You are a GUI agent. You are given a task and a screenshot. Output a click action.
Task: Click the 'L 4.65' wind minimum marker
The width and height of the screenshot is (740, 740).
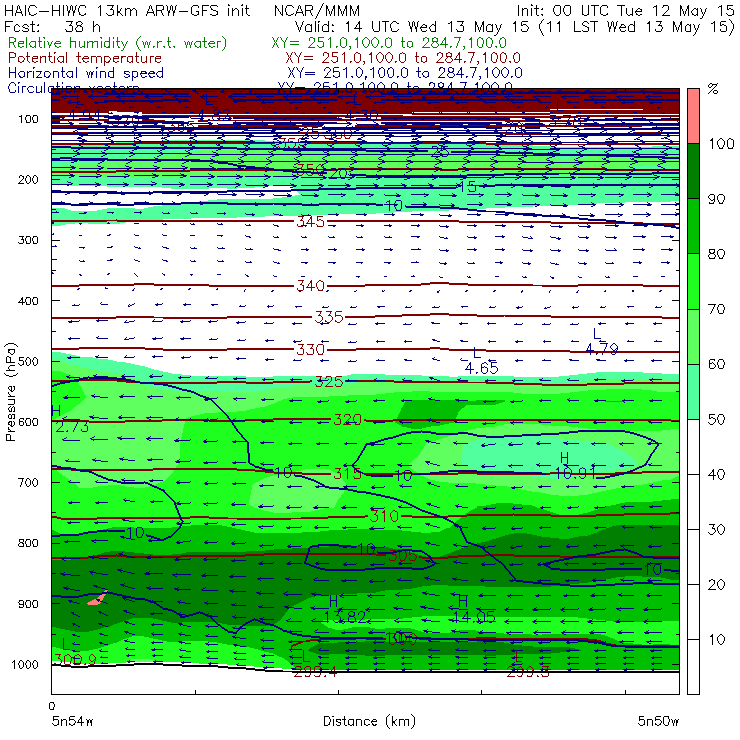point(481,361)
